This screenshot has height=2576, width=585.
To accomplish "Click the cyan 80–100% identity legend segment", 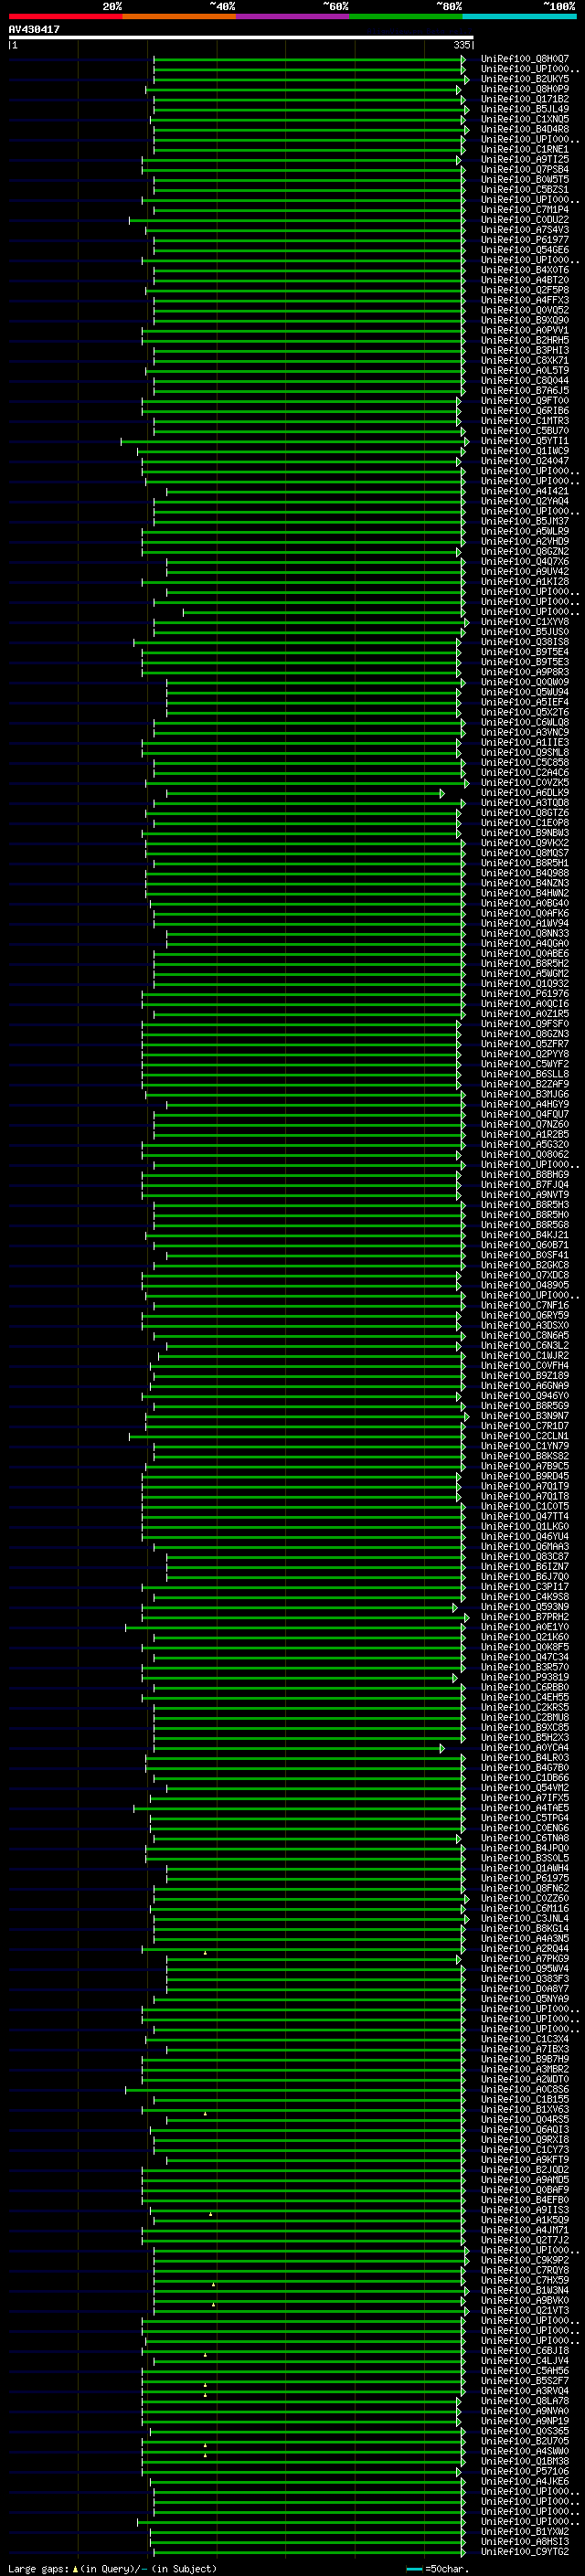I will (519, 16).
